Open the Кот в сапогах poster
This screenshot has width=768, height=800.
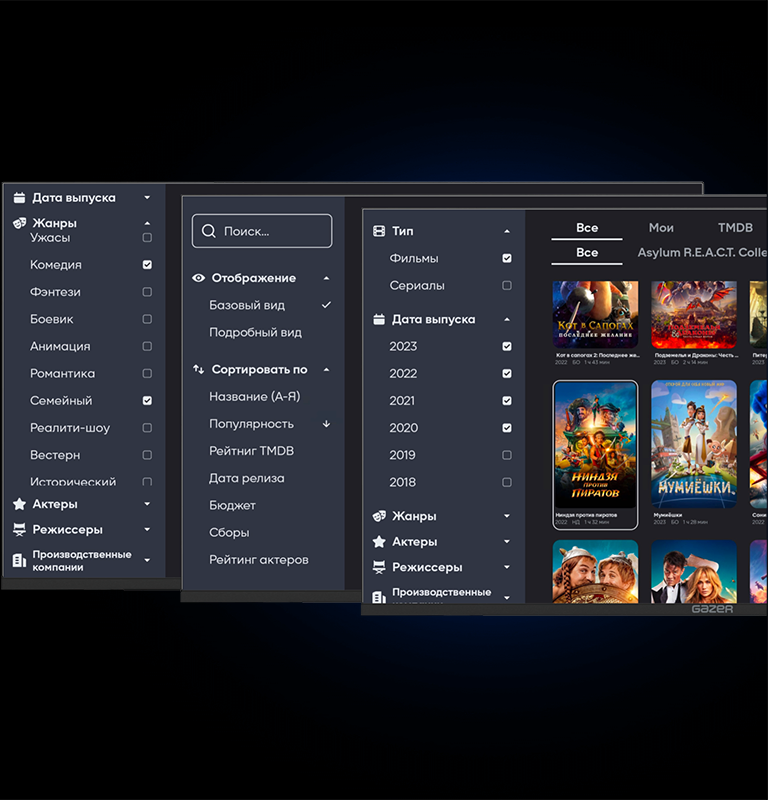[x=595, y=315]
